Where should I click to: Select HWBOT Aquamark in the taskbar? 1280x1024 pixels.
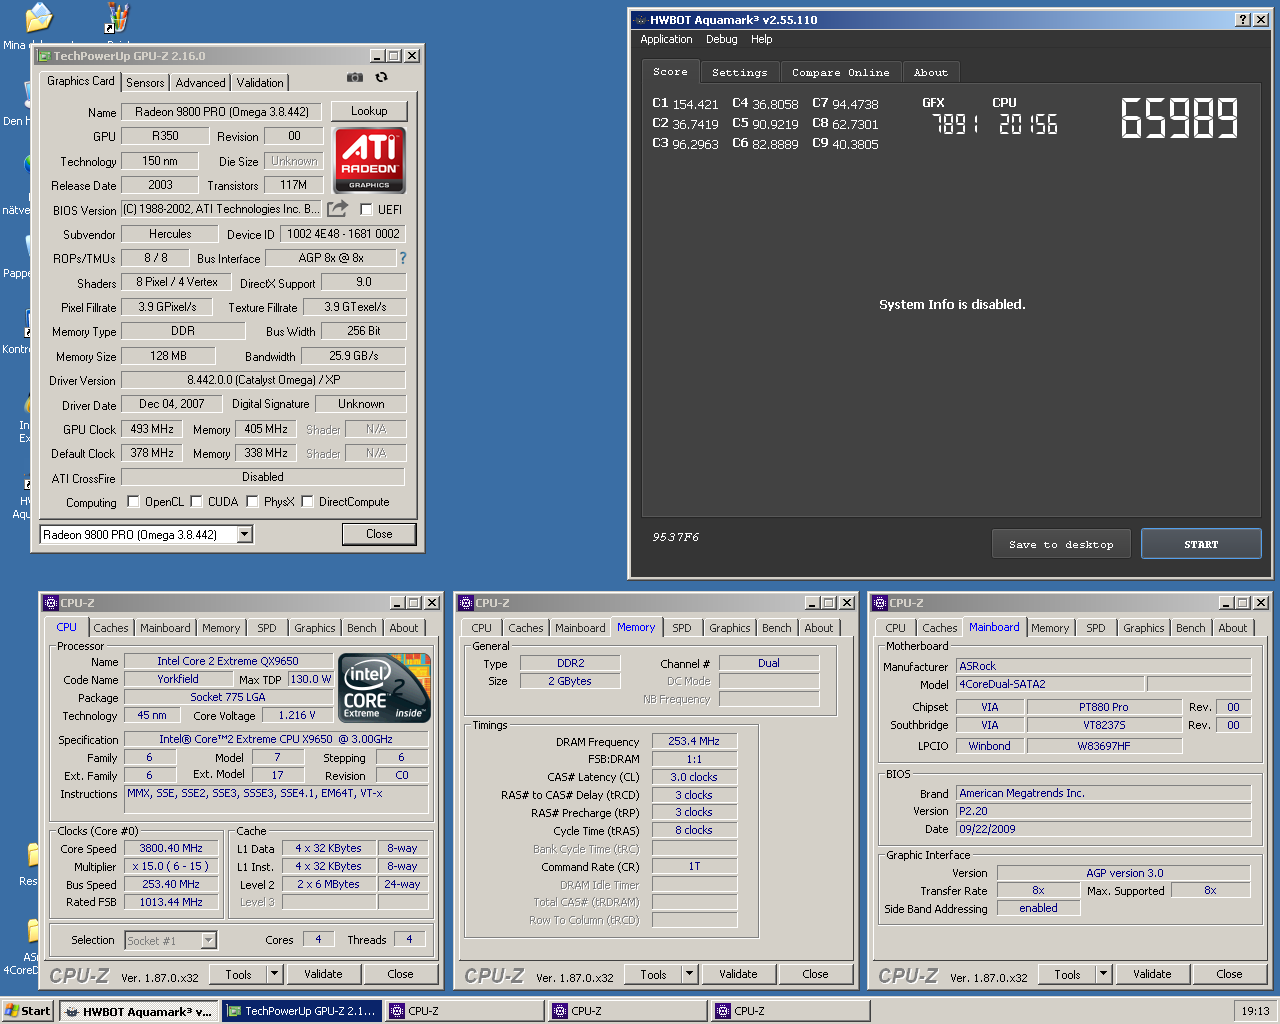point(138,1012)
